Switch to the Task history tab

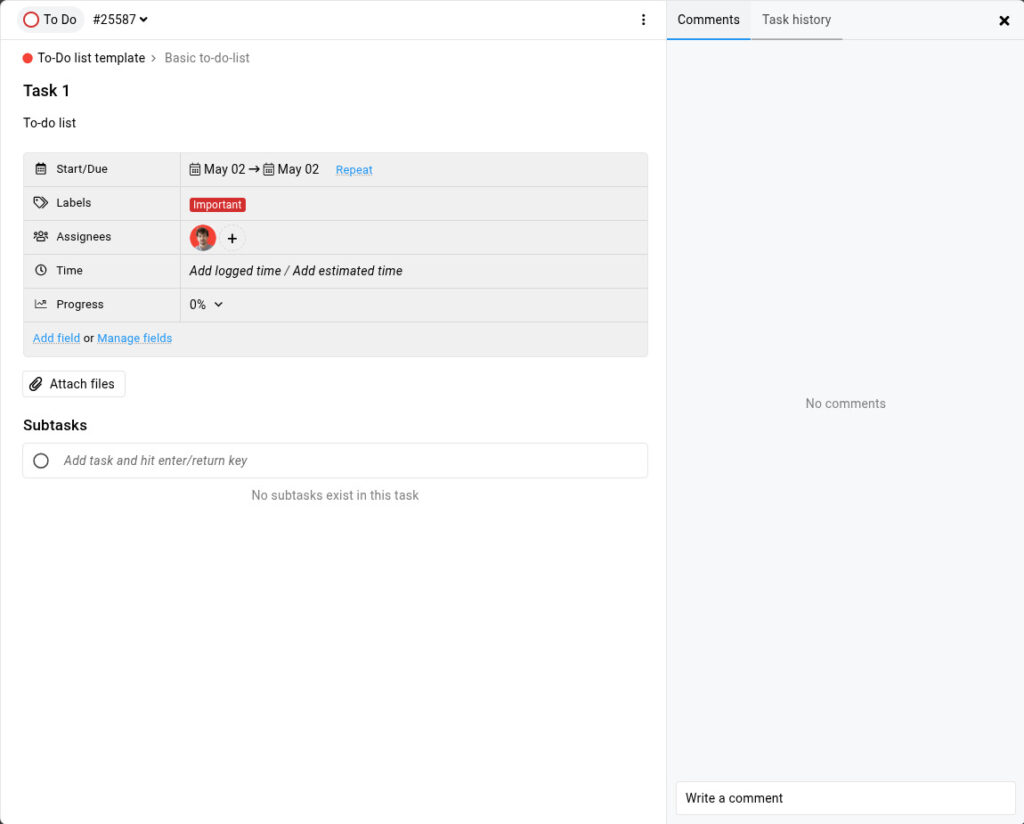(796, 20)
